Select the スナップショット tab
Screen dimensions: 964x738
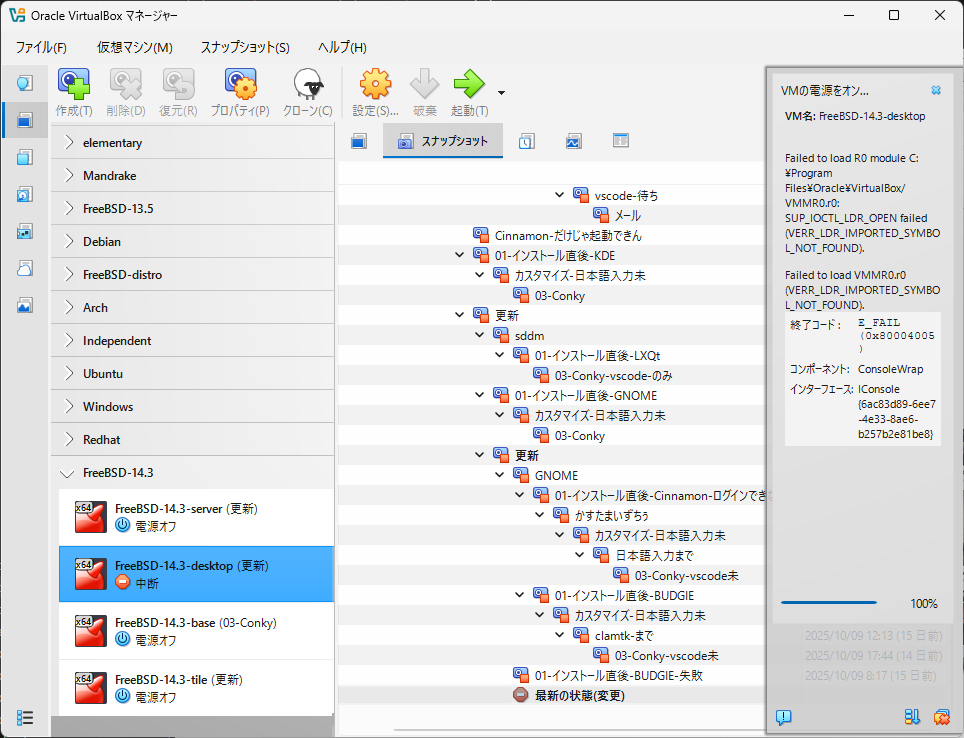443,141
